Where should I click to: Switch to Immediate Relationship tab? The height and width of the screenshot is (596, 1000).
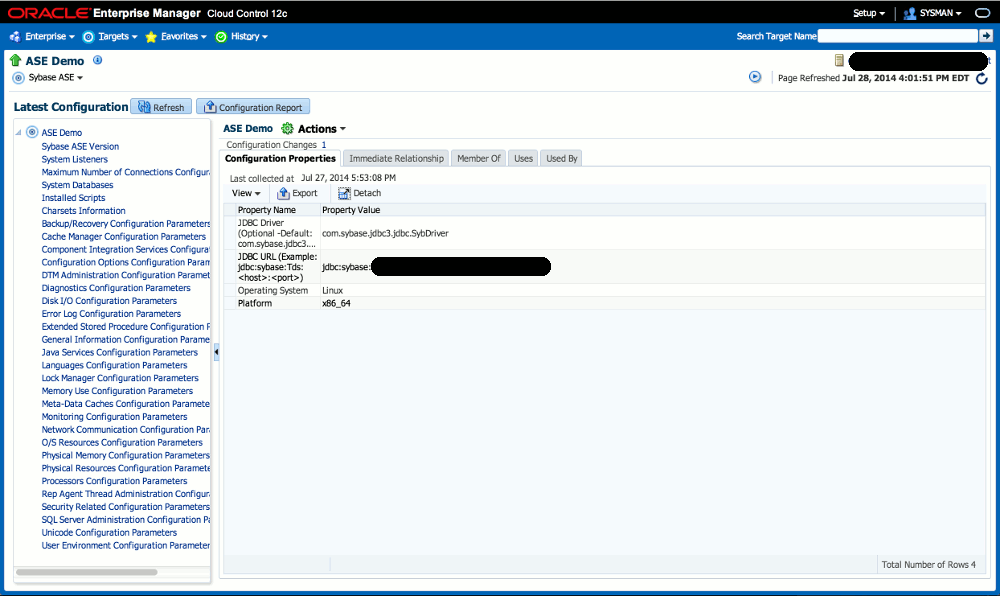click(396, 158)
